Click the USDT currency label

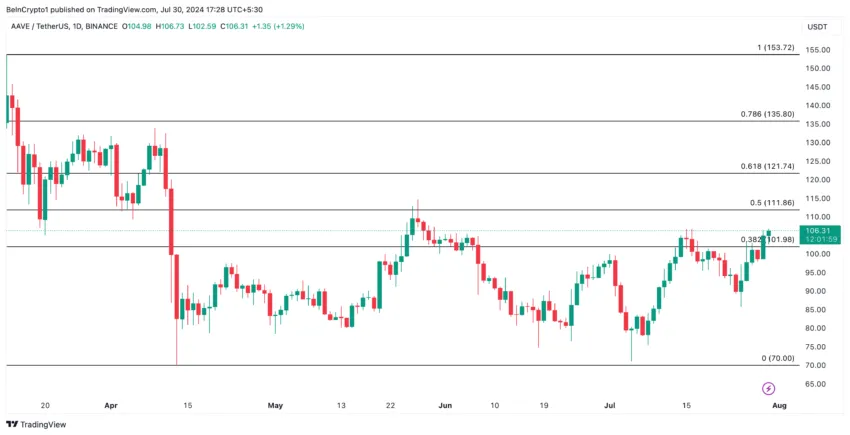(817, 26)
